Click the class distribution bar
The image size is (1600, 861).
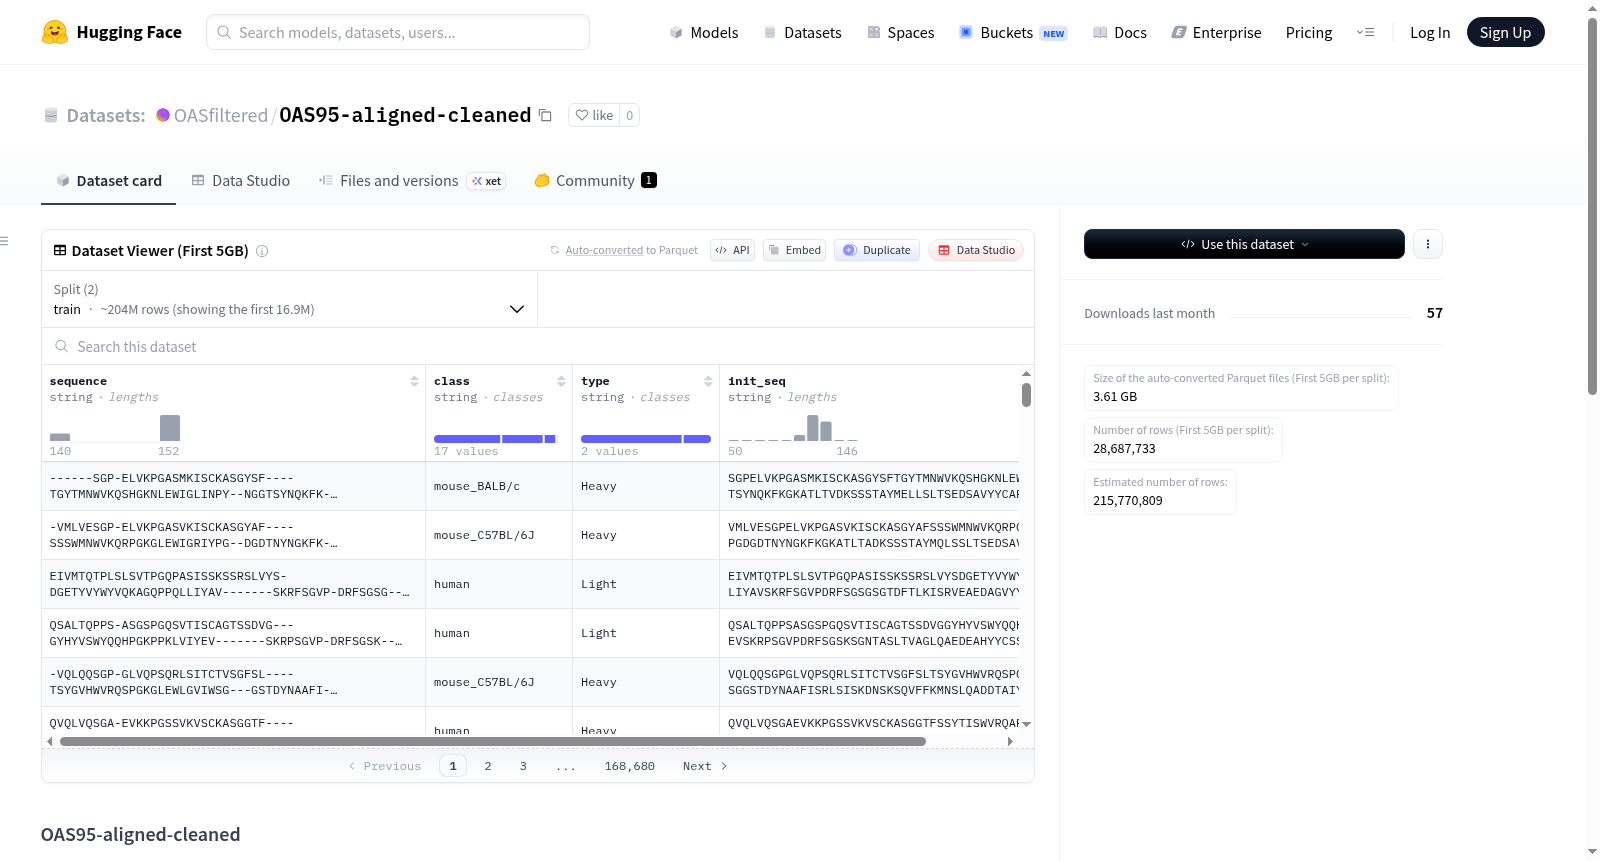495,439
